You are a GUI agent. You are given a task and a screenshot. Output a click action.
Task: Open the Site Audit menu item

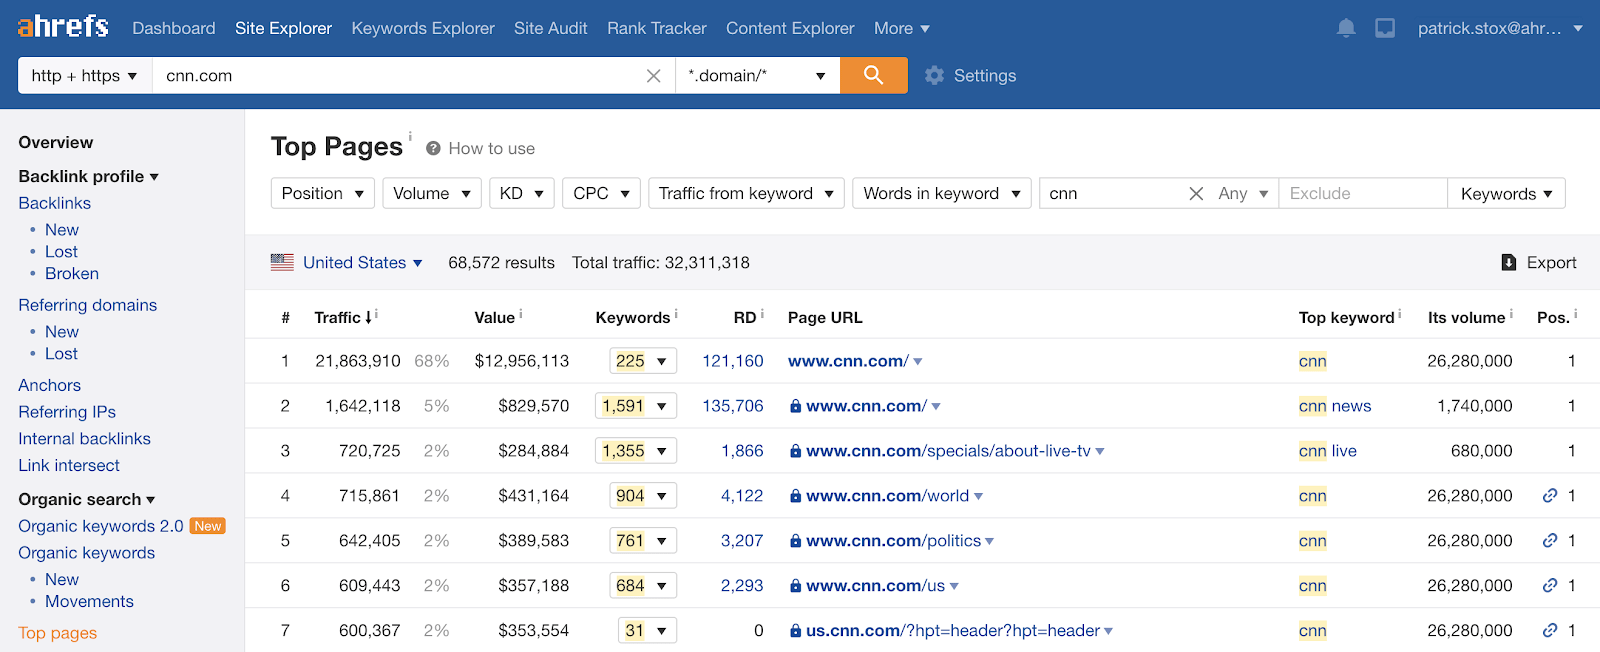(x=550, y=28)
